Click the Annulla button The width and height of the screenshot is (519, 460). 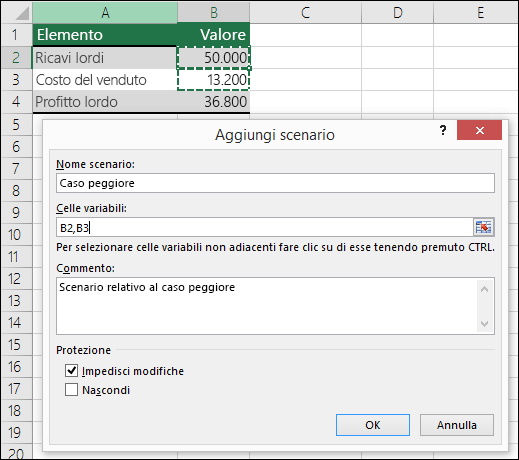coord(457,425)
